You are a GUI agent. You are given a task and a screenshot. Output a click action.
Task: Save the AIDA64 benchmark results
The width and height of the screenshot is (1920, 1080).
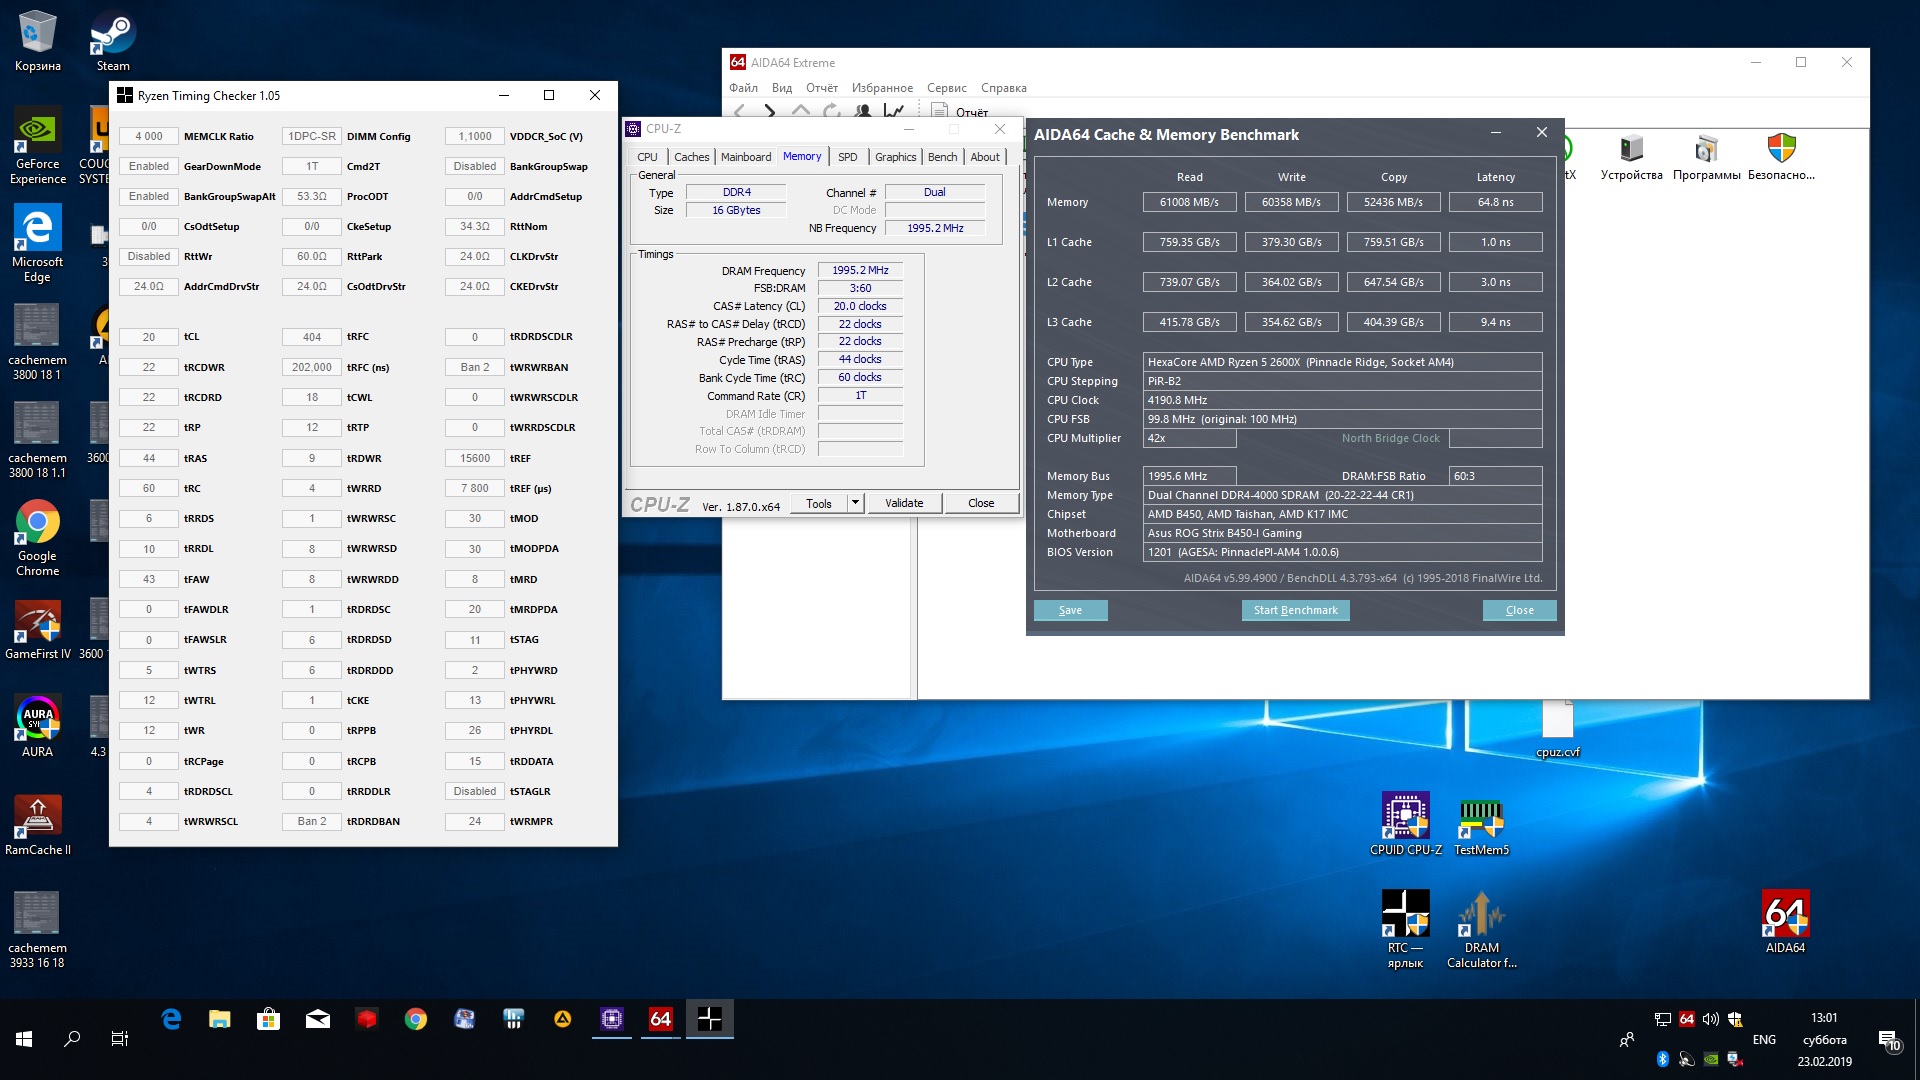pyautogui.click(x=1070, y=610)
